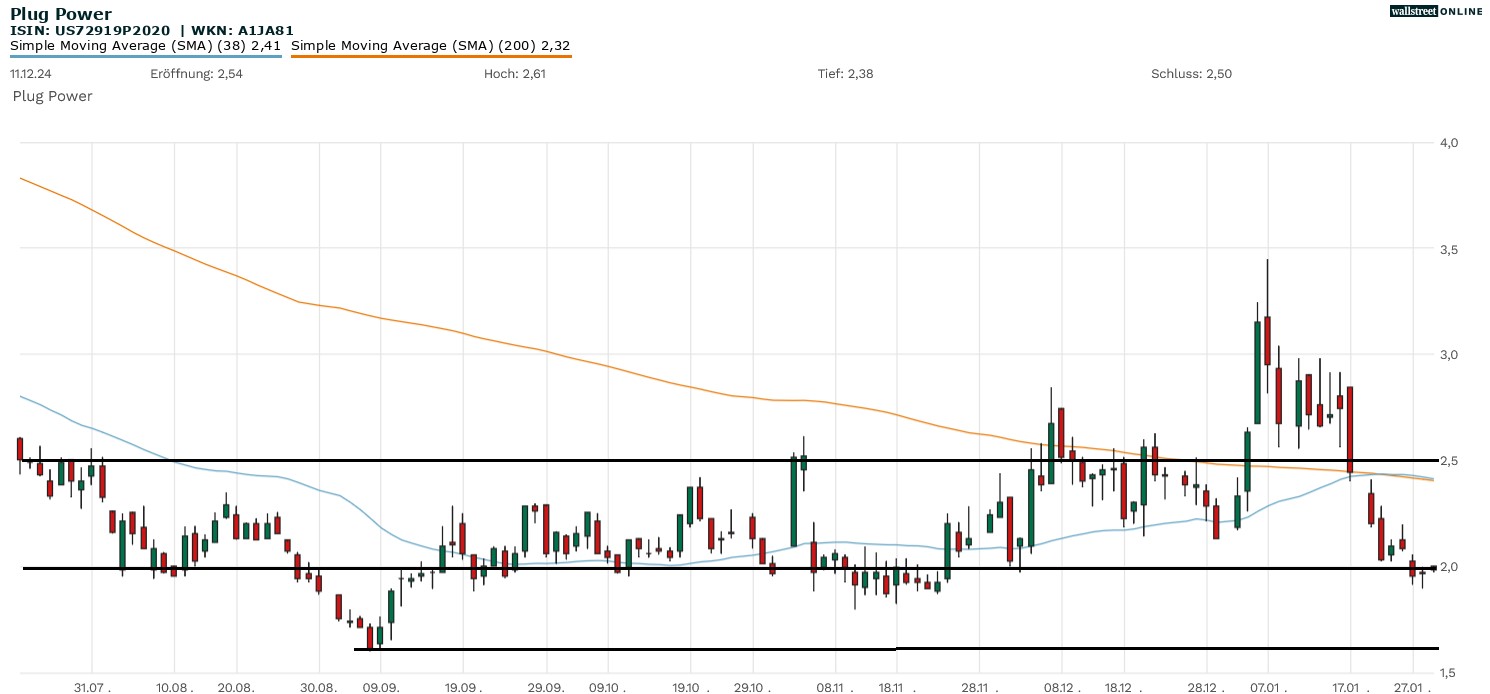Viewport: 1490px width, 694px height.
Task: Click the orange line under the SMA 200 legend
Action: click(430, 56)
